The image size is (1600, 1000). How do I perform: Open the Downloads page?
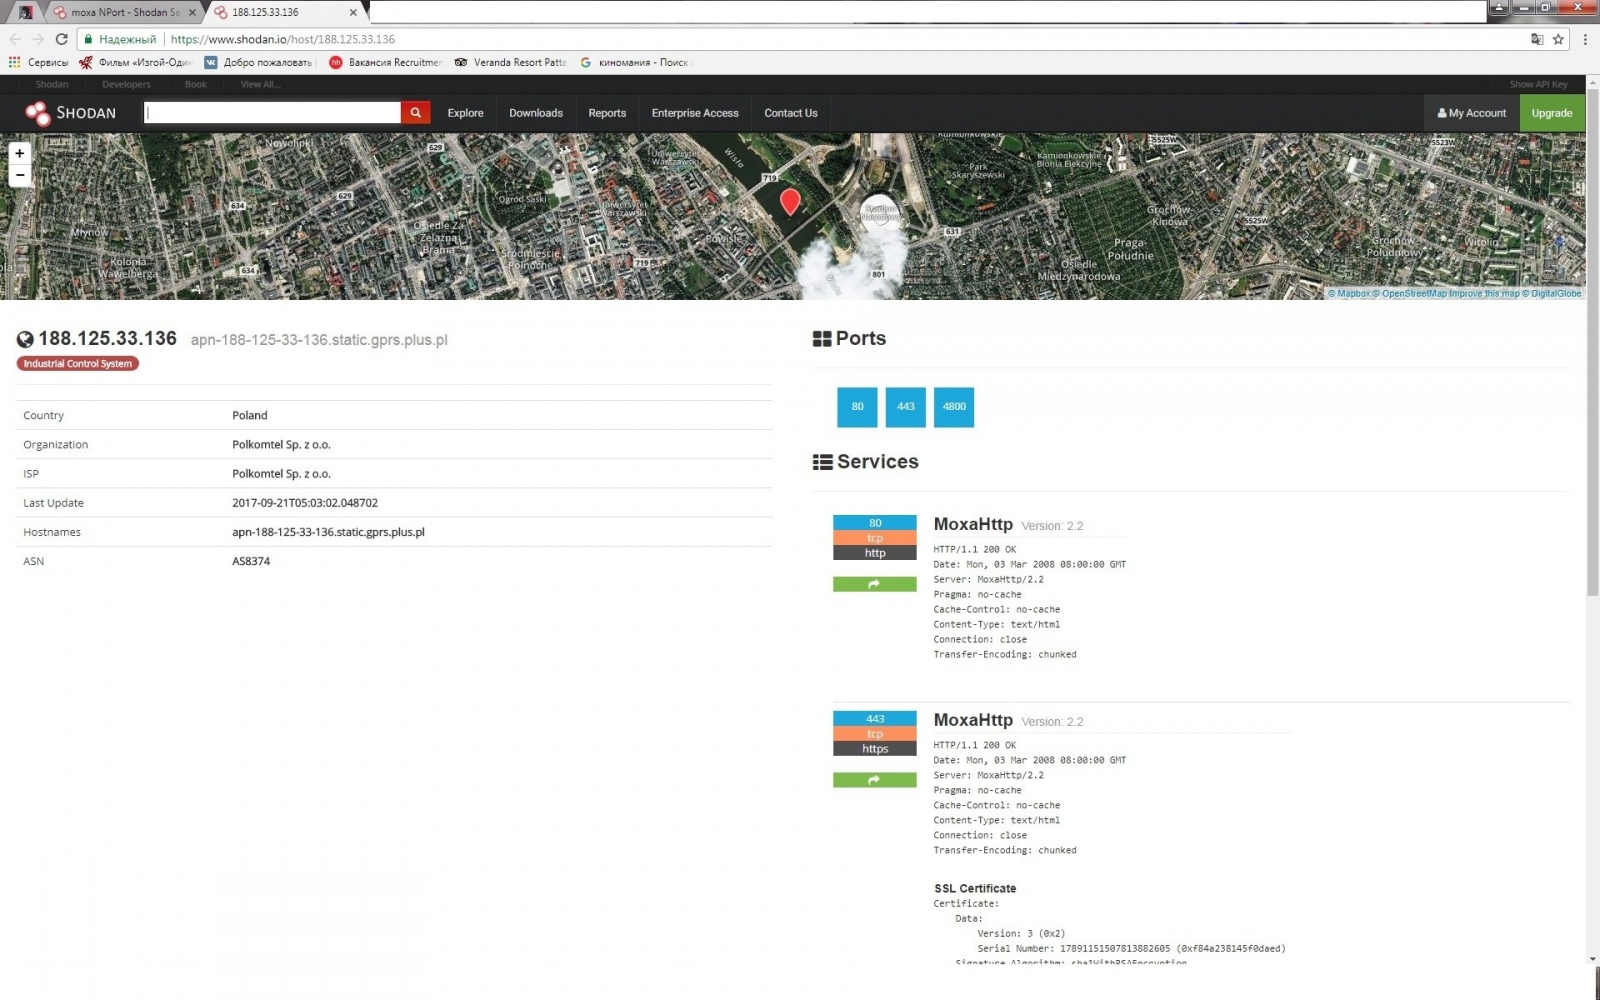click(536, 113)
